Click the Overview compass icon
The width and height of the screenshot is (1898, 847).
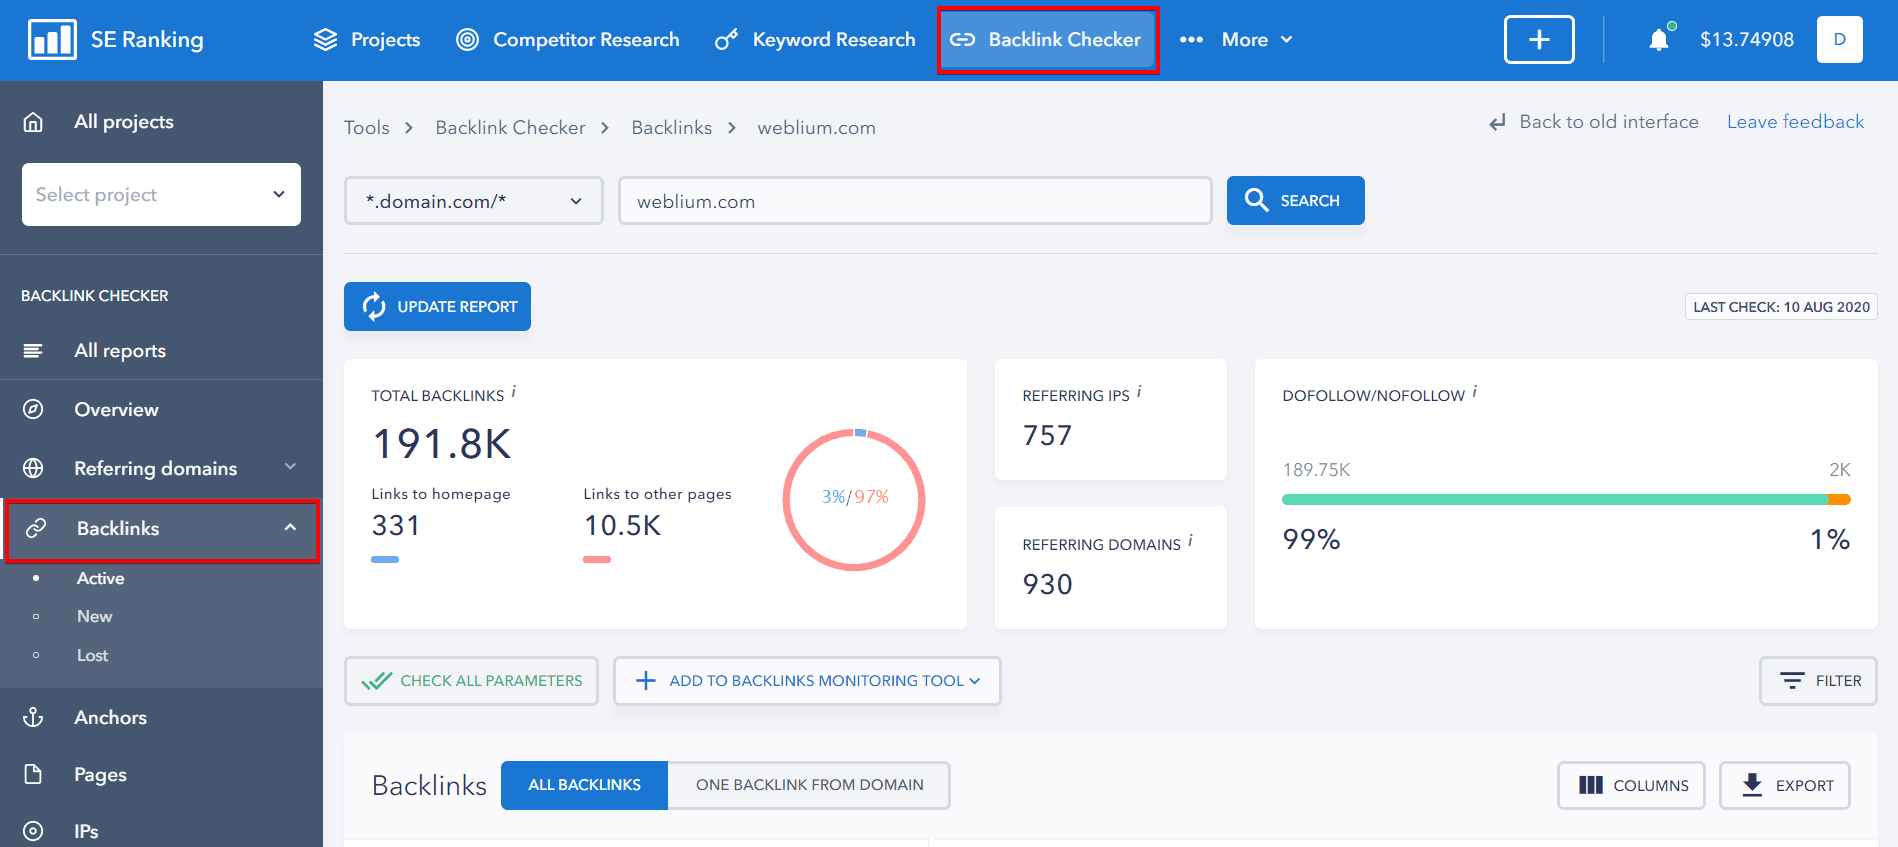pos(33,409)
